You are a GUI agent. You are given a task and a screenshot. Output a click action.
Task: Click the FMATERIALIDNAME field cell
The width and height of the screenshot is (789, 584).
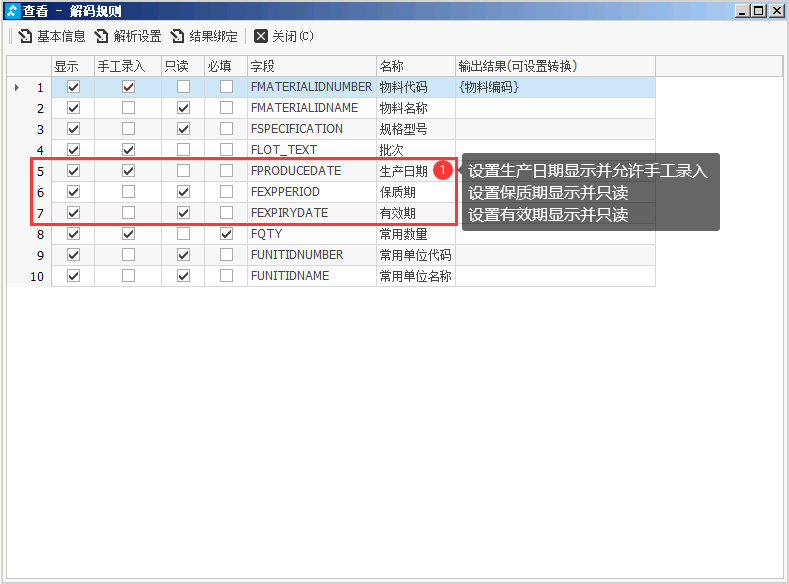point(312,108)
